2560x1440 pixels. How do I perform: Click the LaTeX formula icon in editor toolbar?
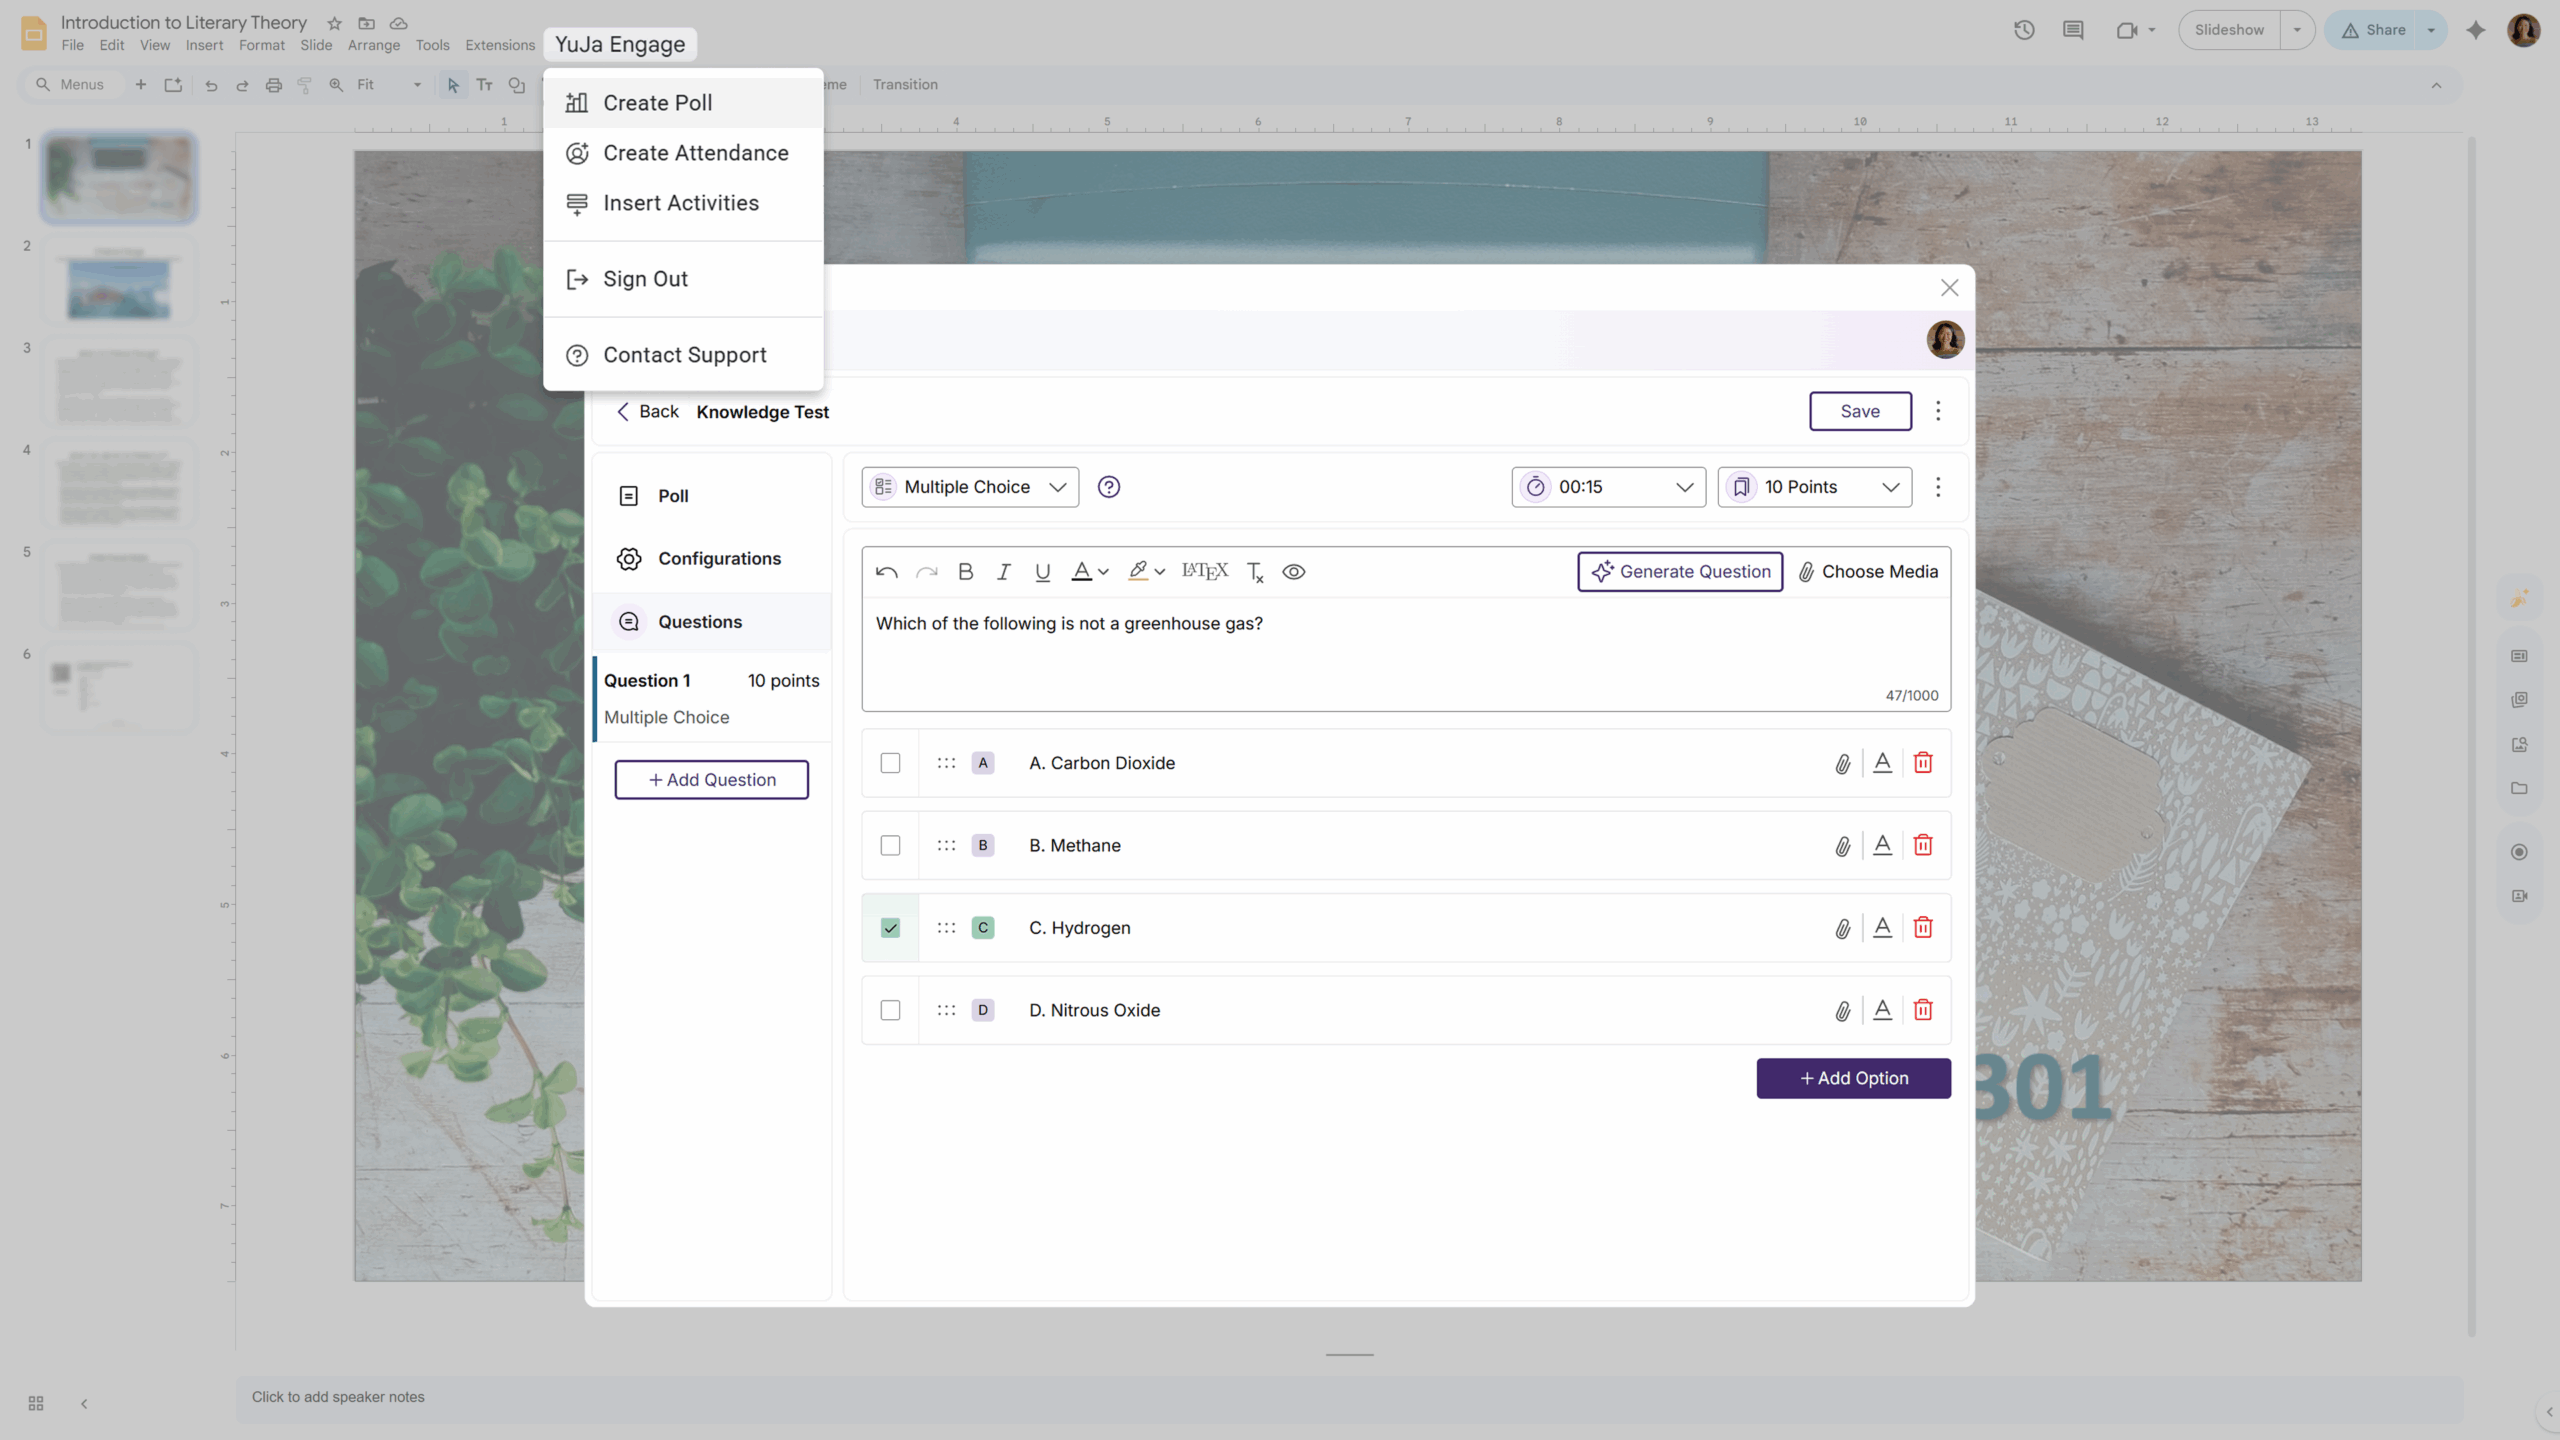[1204, 571]
